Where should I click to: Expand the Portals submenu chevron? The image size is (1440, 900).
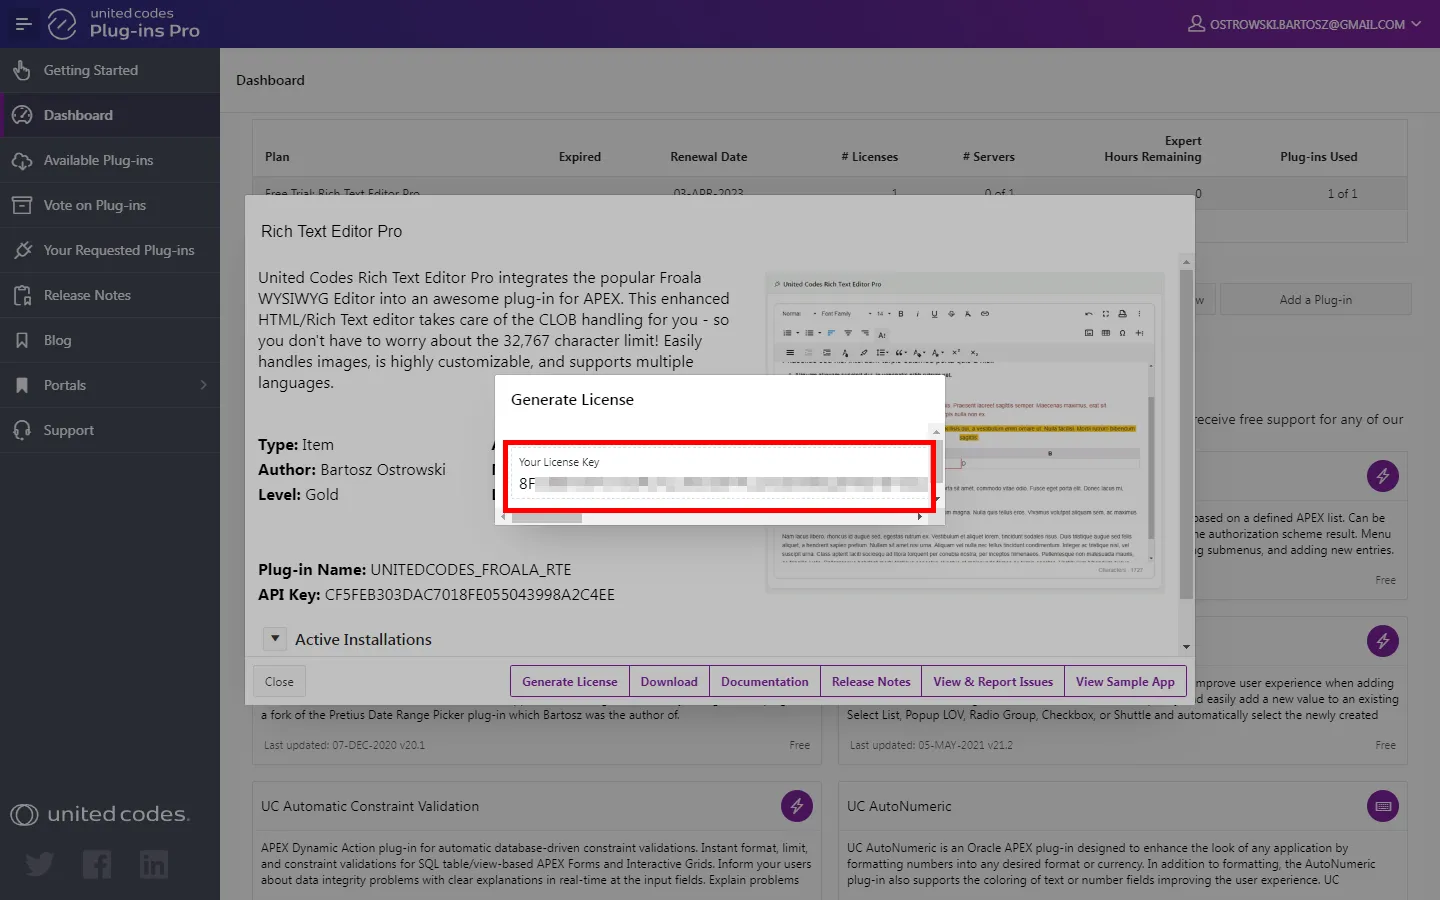(x=203, y=385)
